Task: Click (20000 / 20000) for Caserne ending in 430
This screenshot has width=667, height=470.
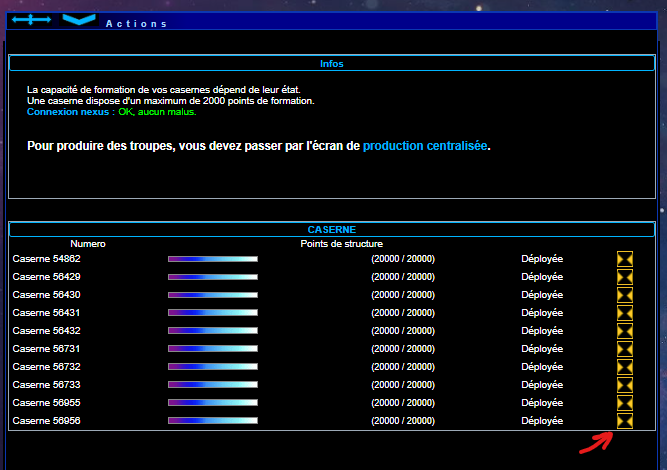Action: click(403, 295)
